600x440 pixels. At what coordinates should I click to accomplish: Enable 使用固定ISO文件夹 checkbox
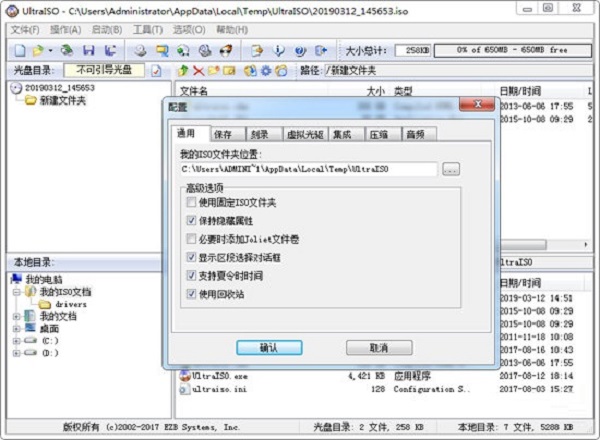(x=191, y=202)
